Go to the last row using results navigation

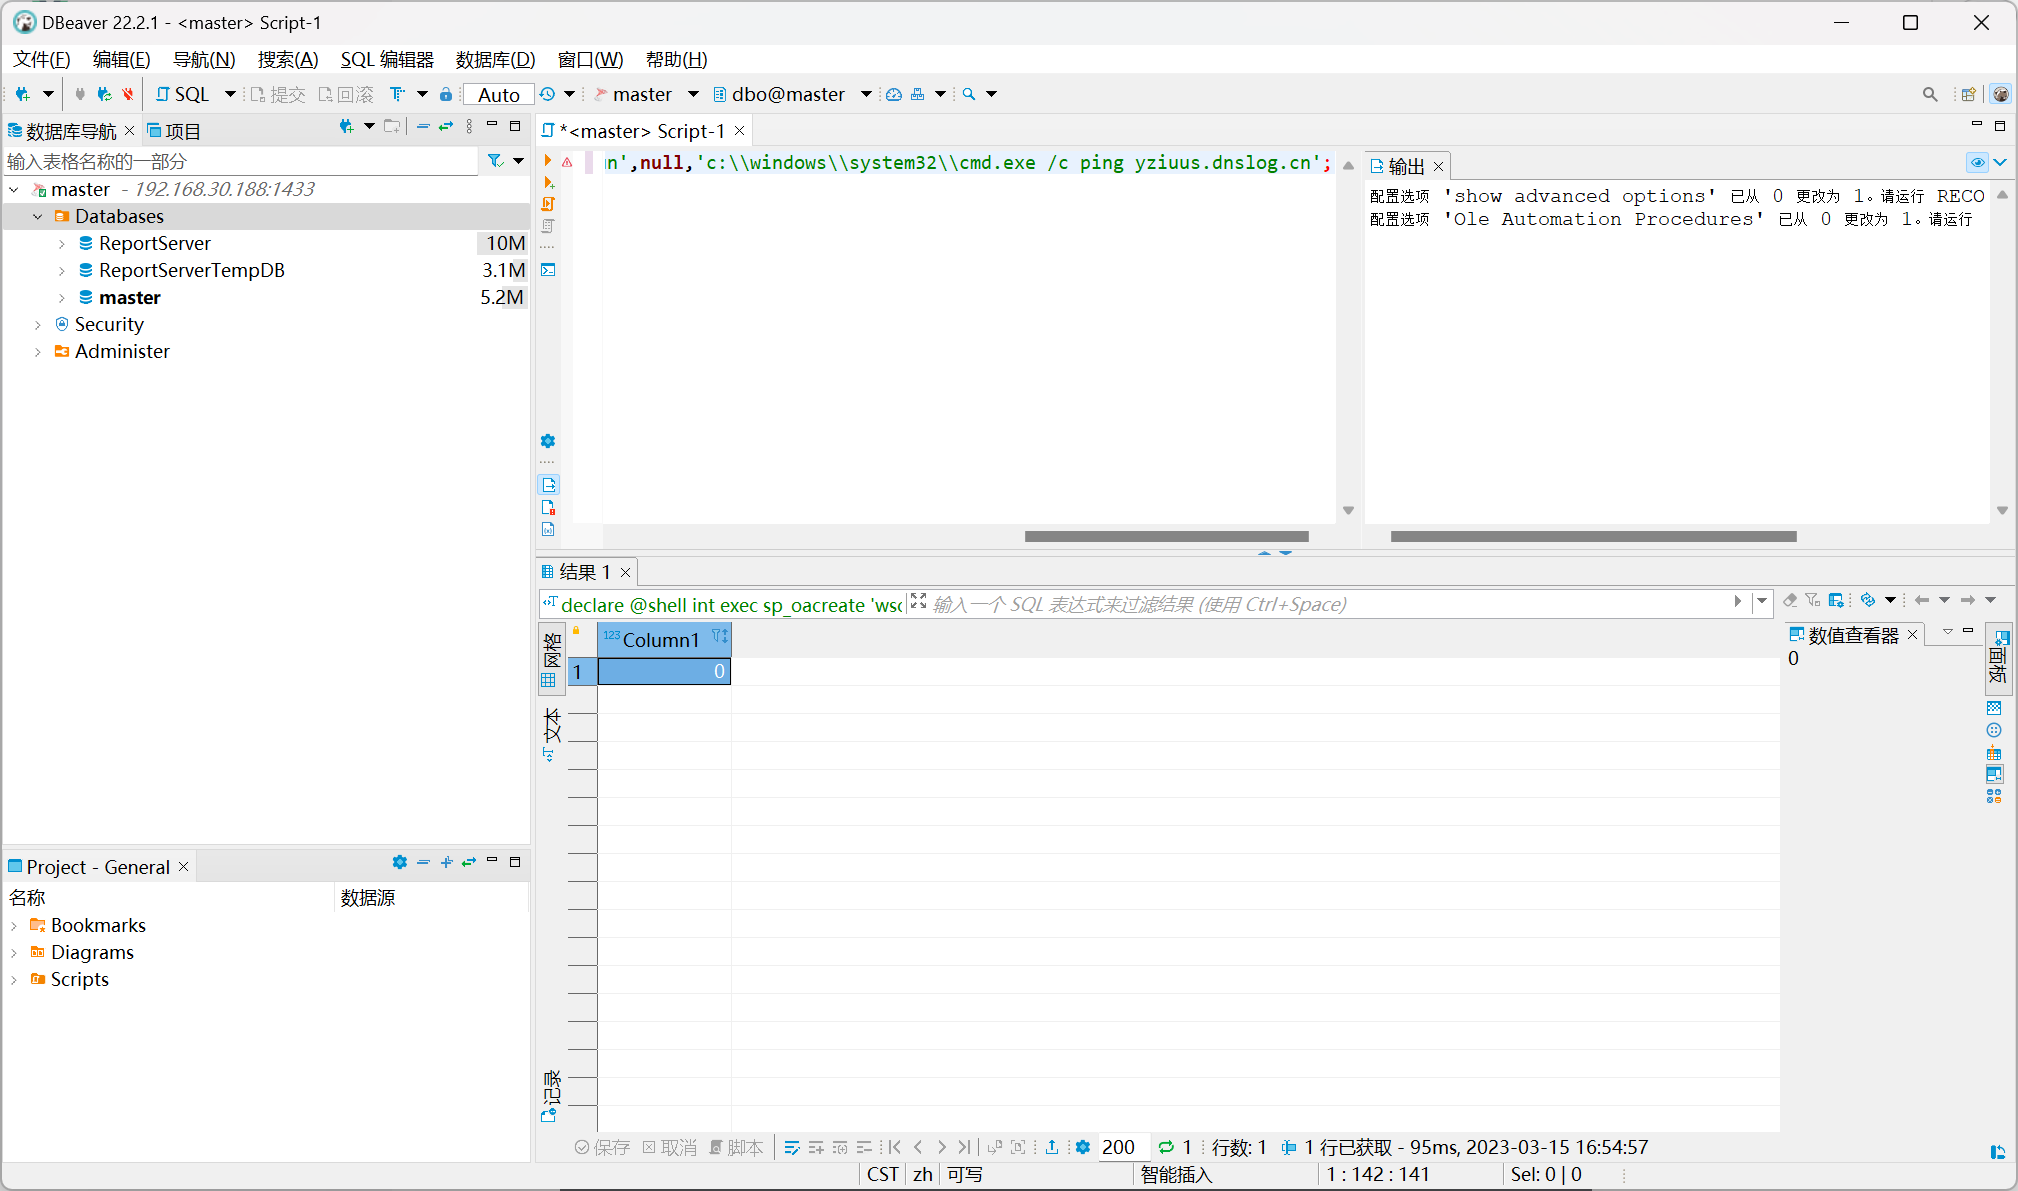(964, 1147)
